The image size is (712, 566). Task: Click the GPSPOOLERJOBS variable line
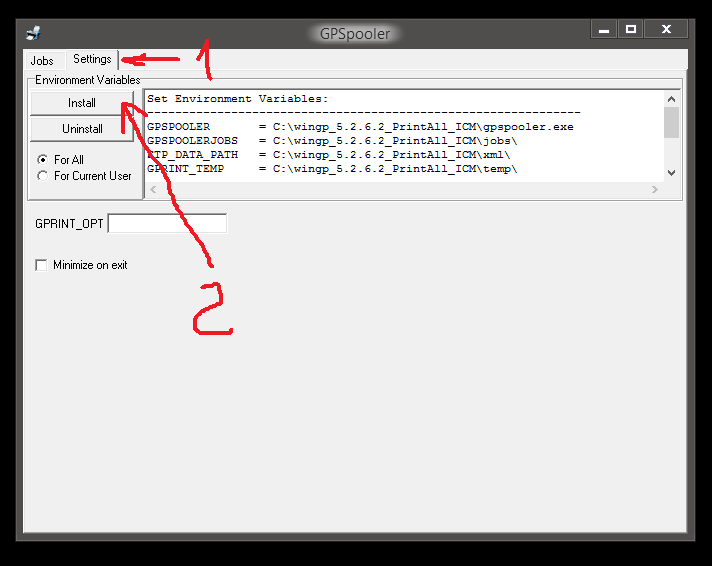pos(332,141)
